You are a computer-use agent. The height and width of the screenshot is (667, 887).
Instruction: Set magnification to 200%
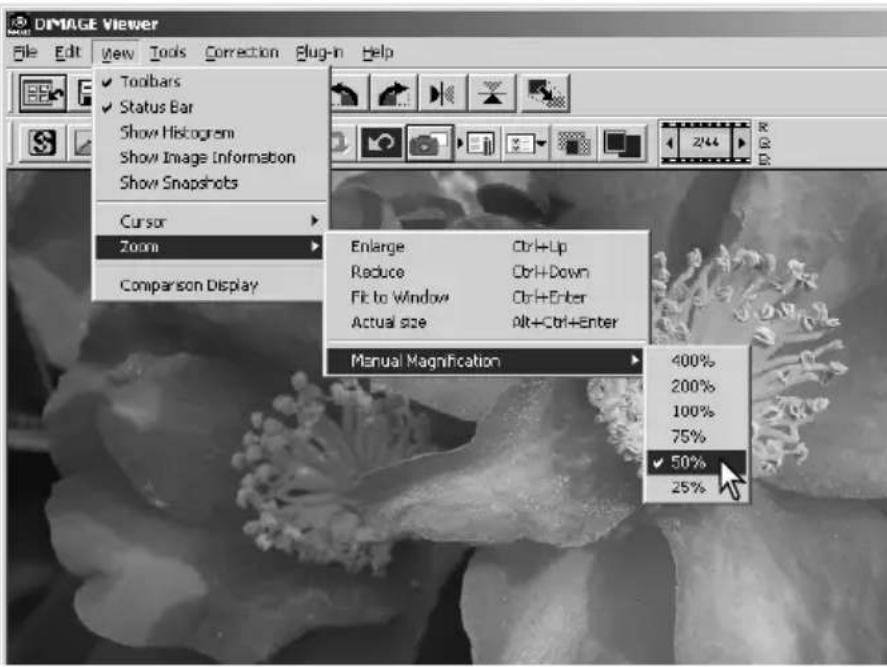[696, 386]
